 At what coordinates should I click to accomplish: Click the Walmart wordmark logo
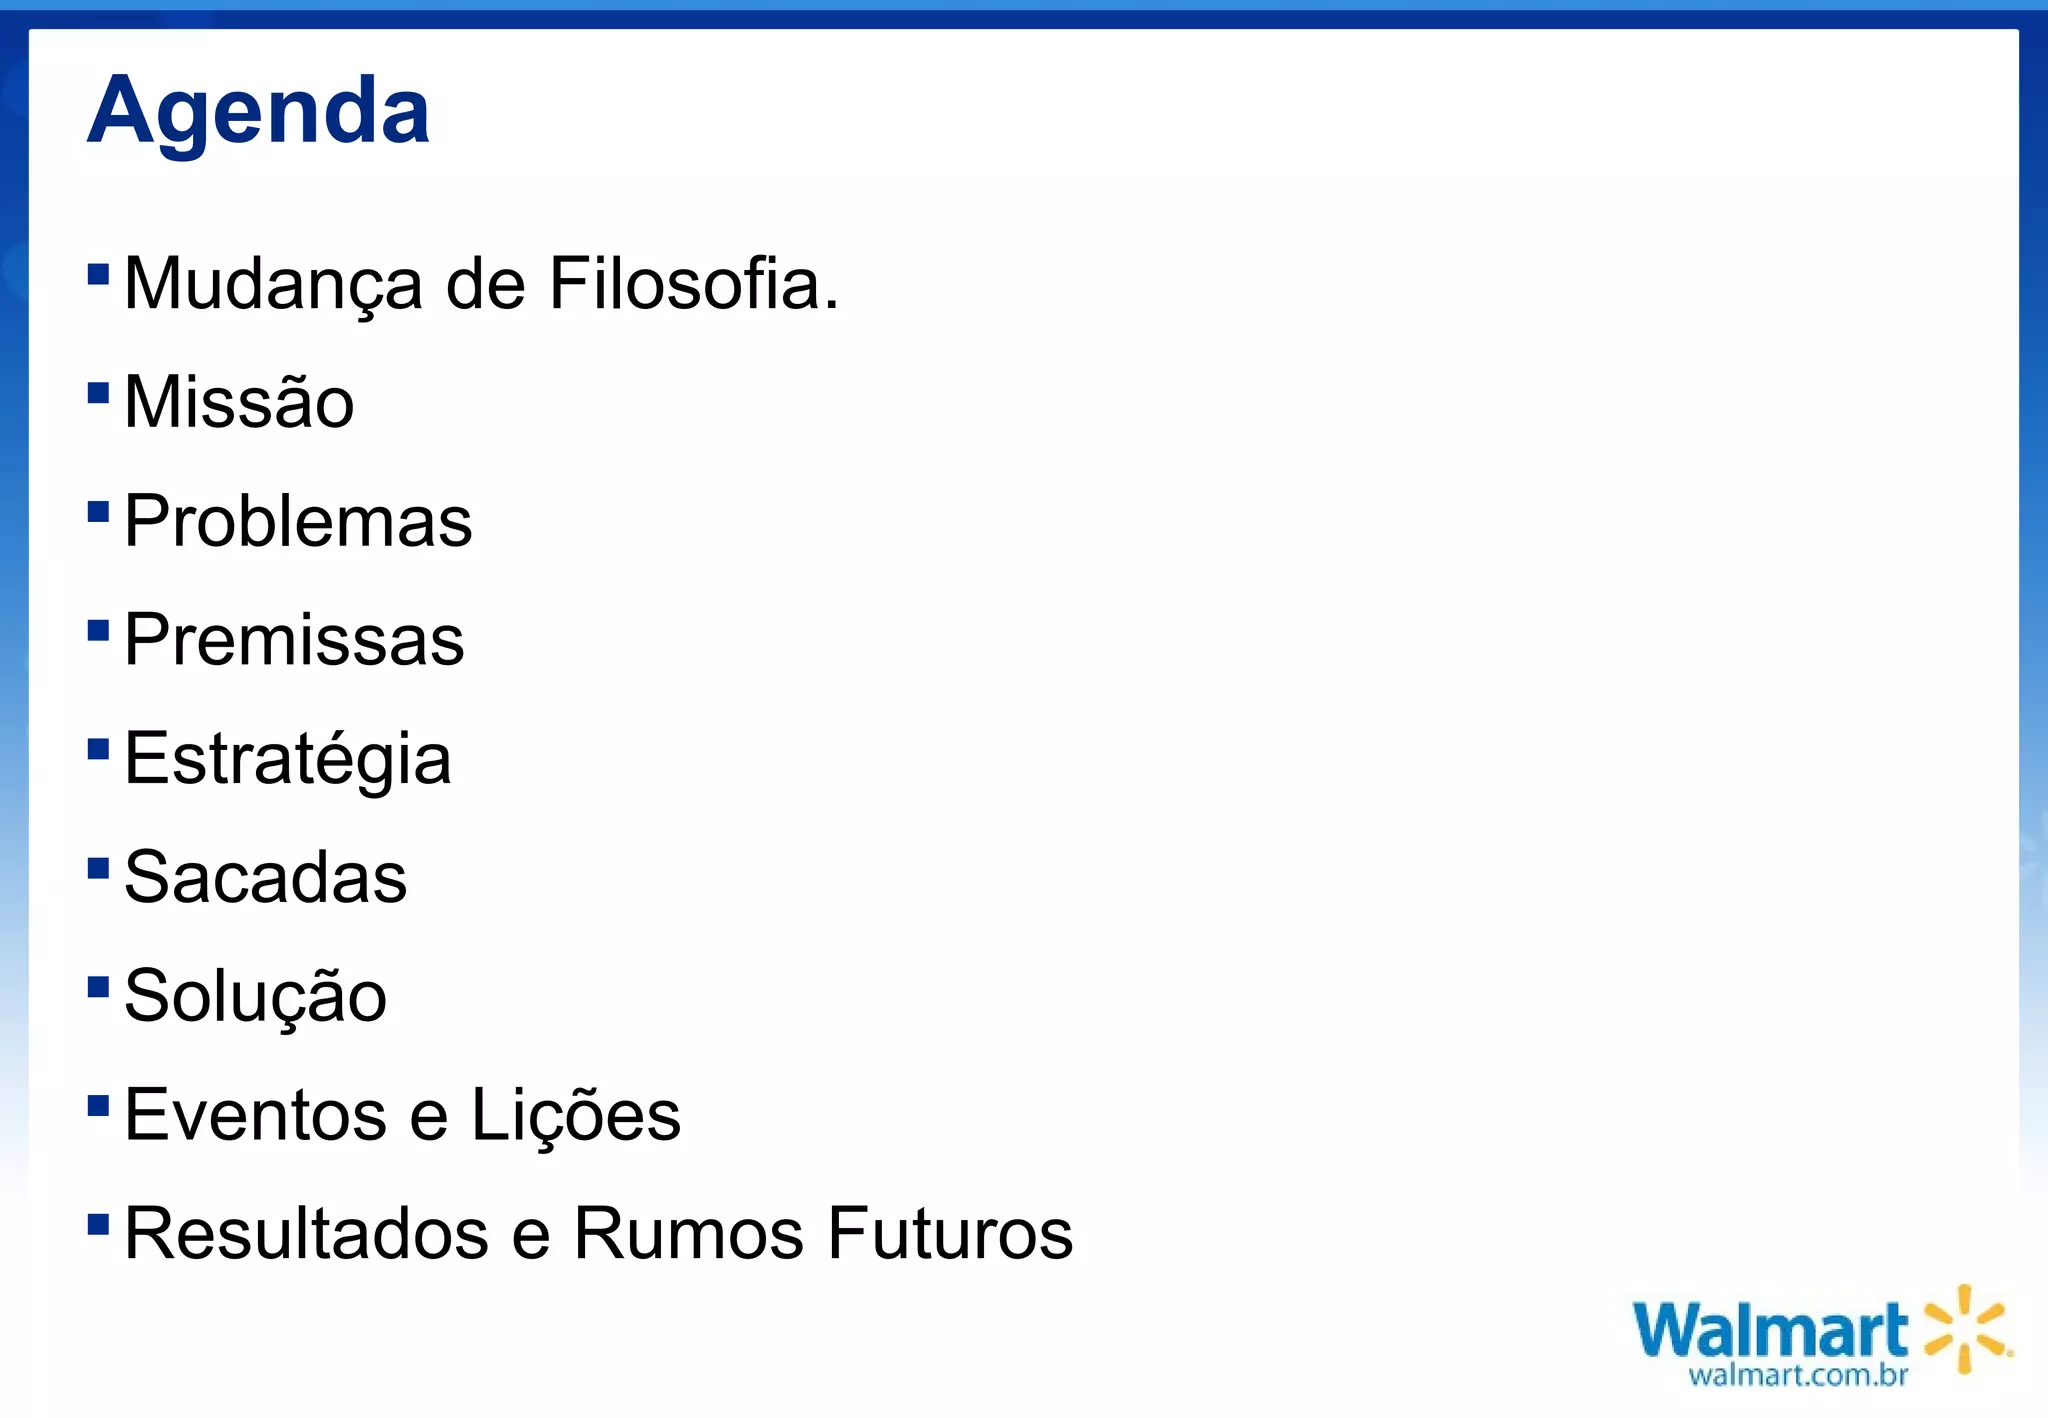1771,1331
